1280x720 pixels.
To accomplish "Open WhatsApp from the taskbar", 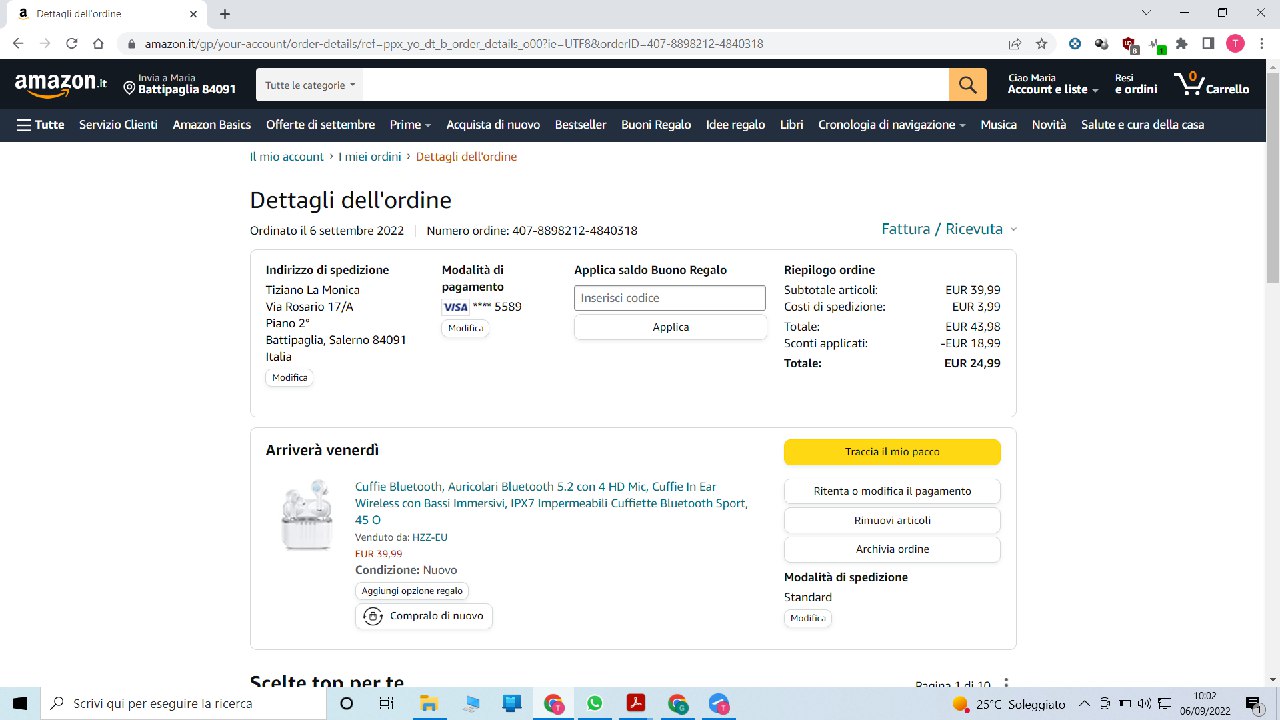I will pos(595,703).
